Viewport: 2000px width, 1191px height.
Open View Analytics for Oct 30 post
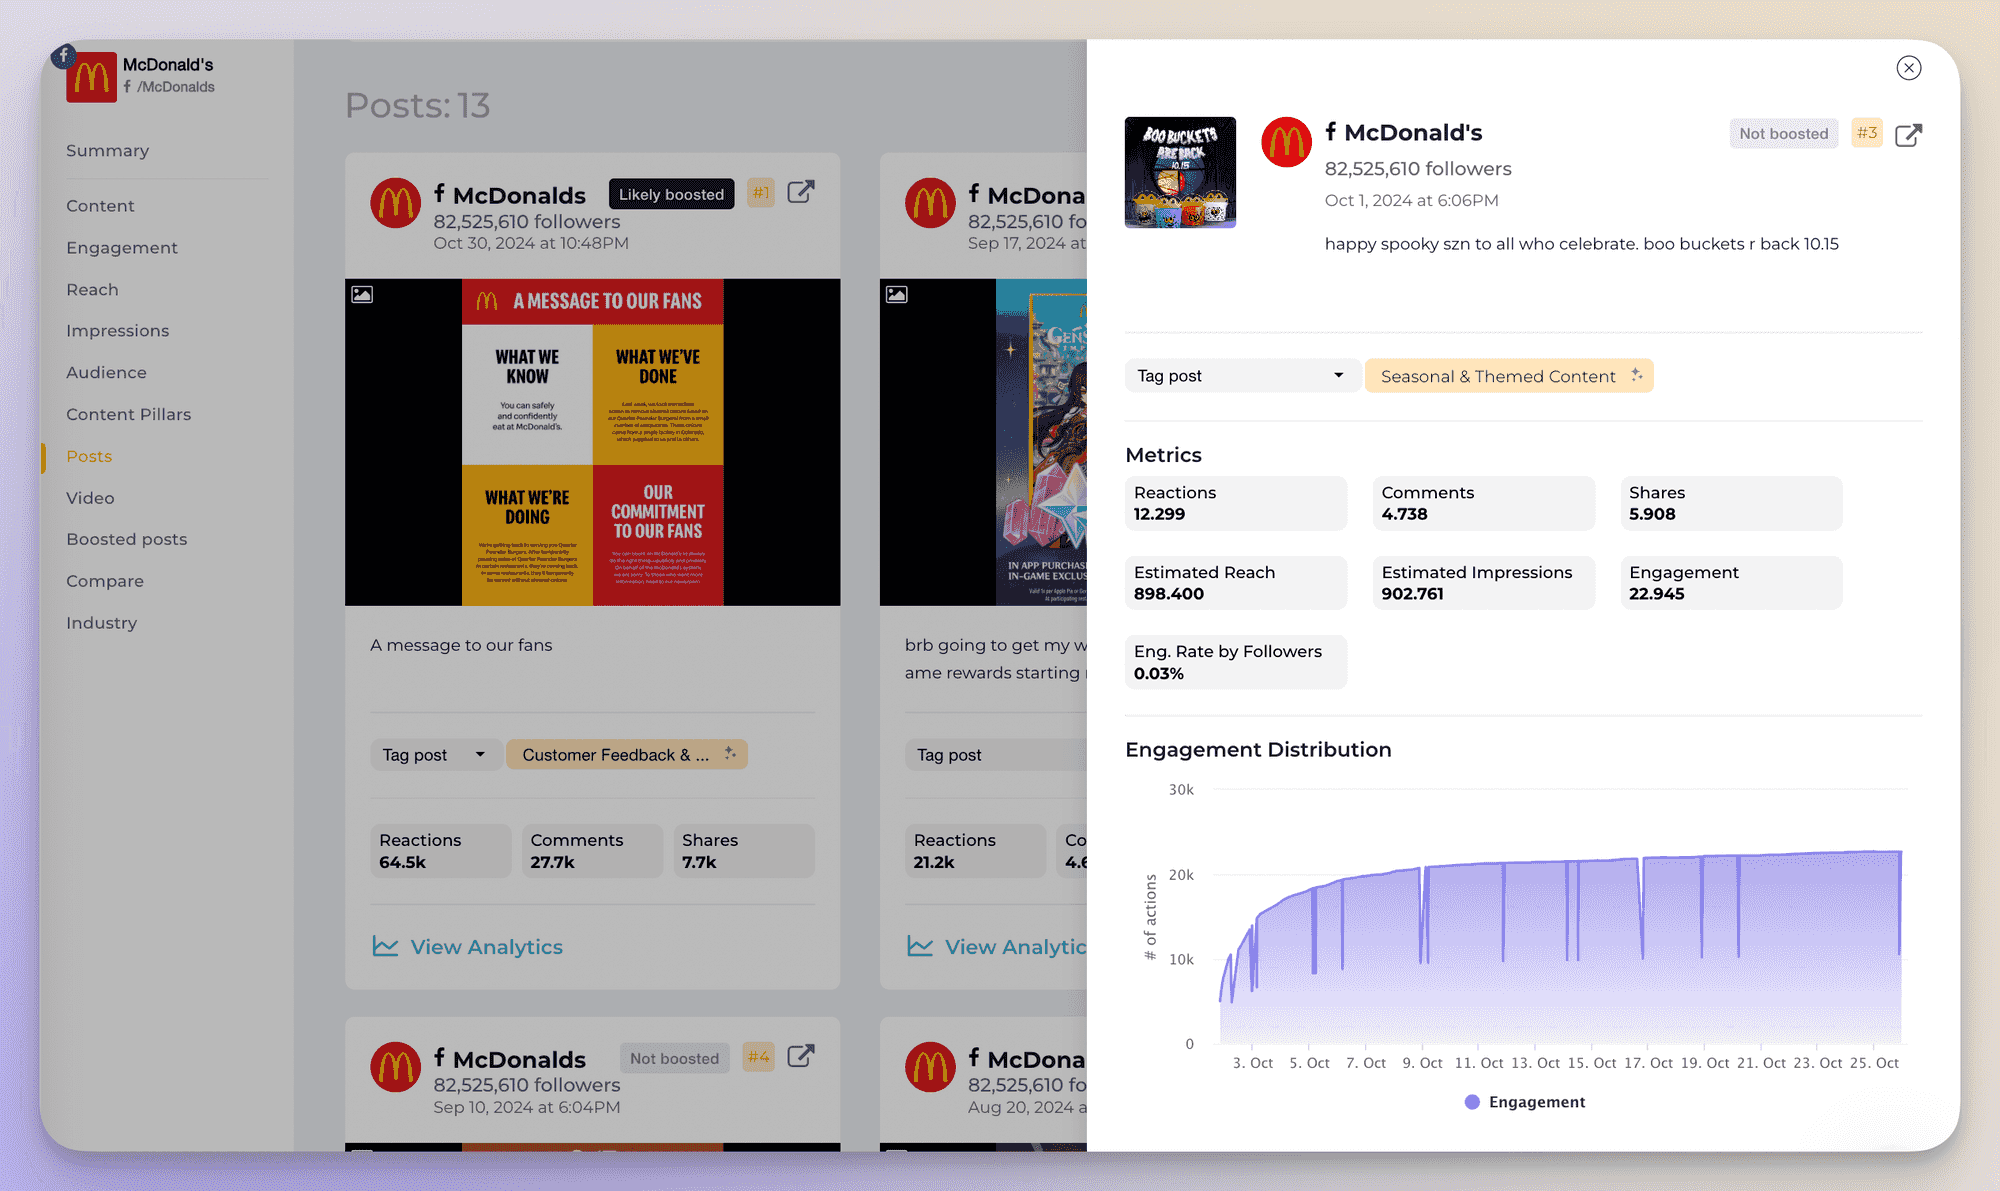486,947
